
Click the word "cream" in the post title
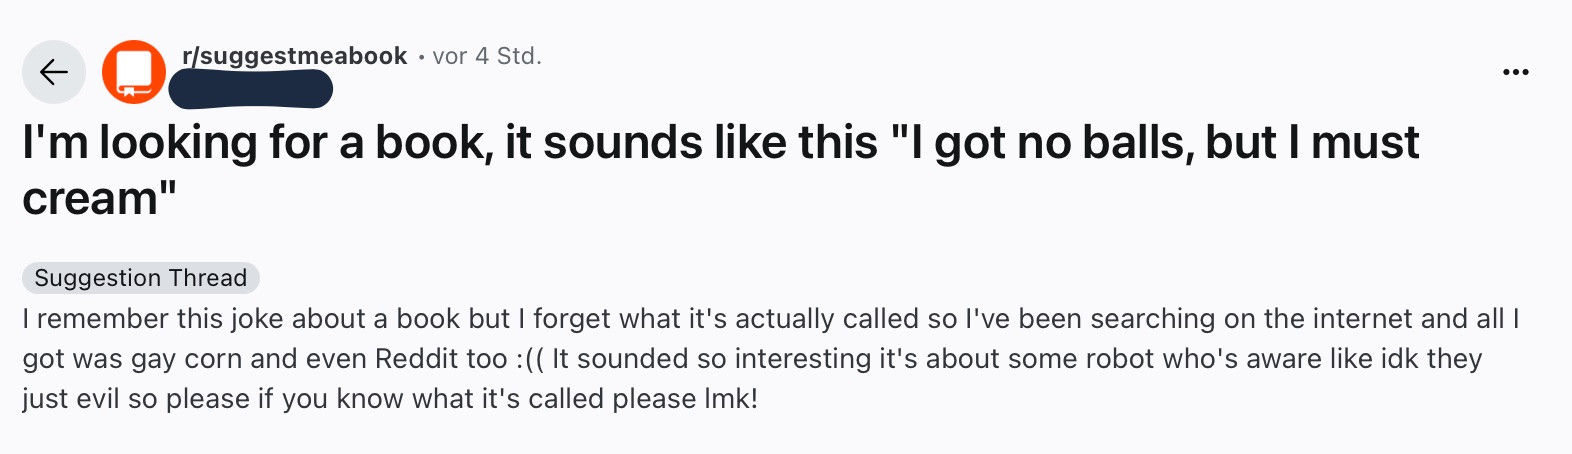point(90,199)
